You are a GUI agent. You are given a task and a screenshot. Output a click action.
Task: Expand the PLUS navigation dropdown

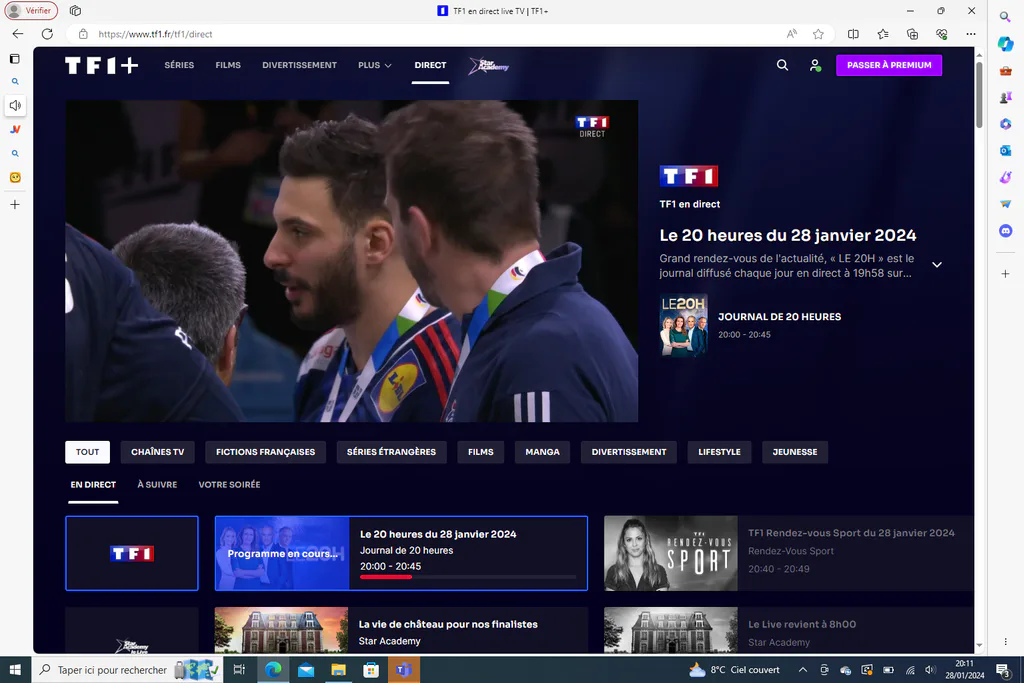pos(375,65)
